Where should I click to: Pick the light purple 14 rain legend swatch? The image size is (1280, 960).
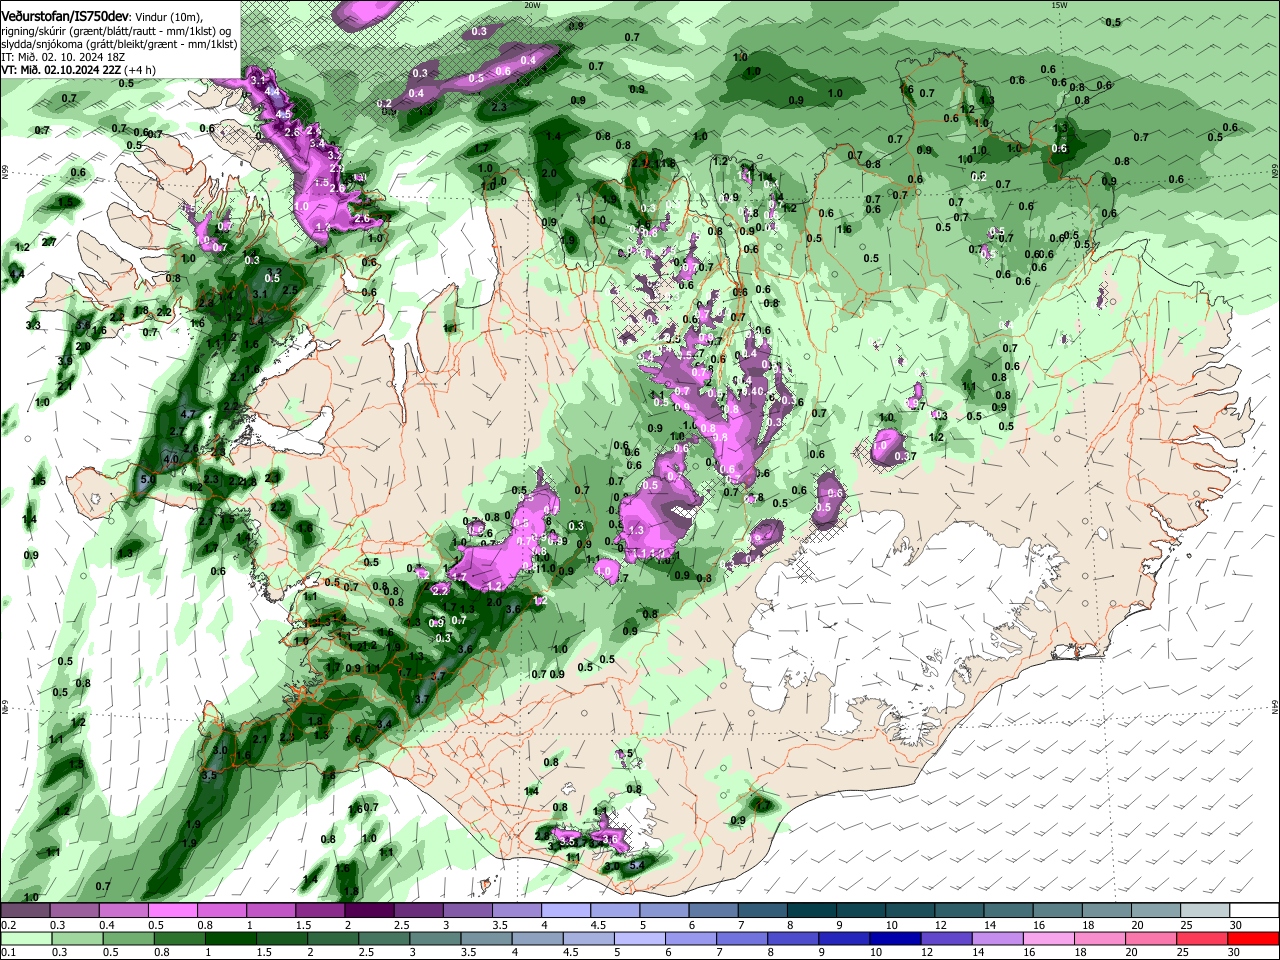(x=997, y=938)
